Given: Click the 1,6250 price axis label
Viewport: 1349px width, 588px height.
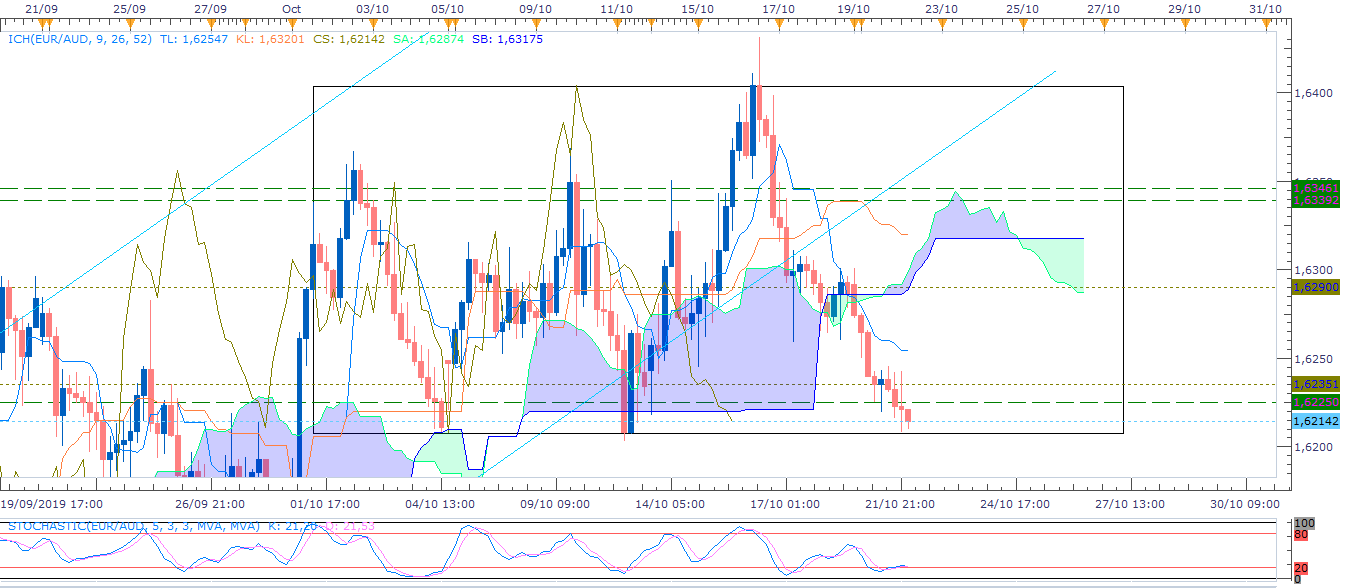Looking at the screenshot, I should 1314,358.
